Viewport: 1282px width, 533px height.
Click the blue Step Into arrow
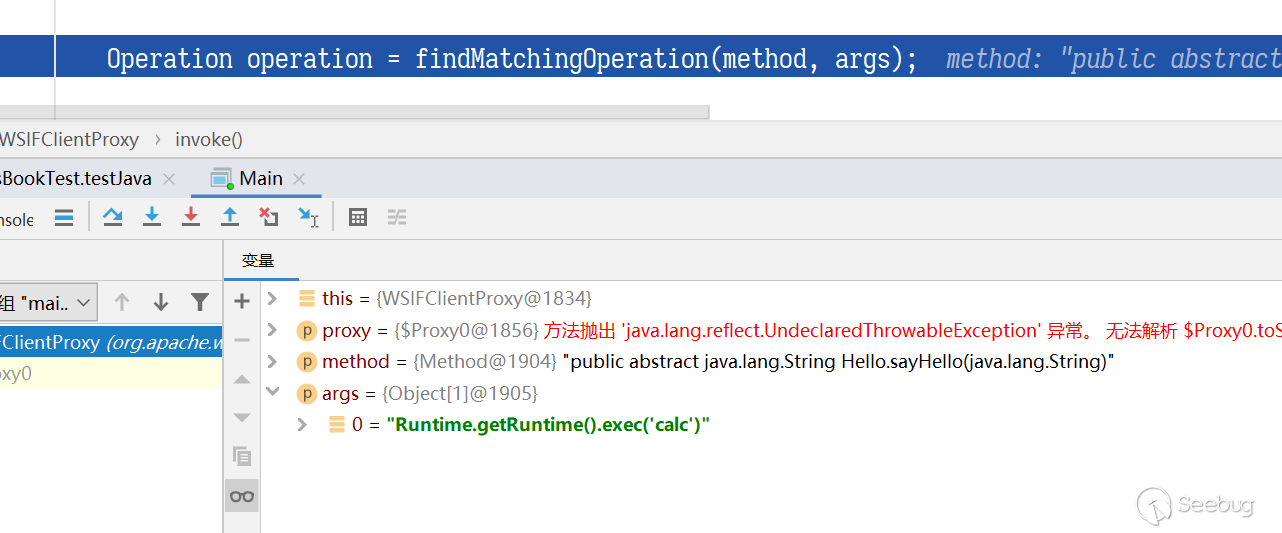(152, 217)
